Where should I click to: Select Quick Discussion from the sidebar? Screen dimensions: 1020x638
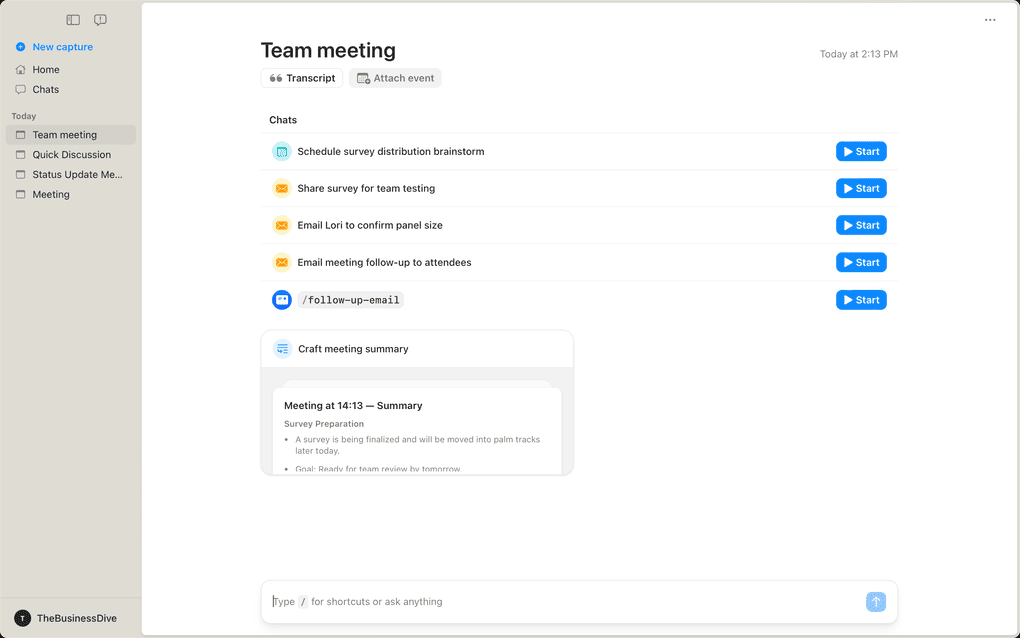[71, 155]
